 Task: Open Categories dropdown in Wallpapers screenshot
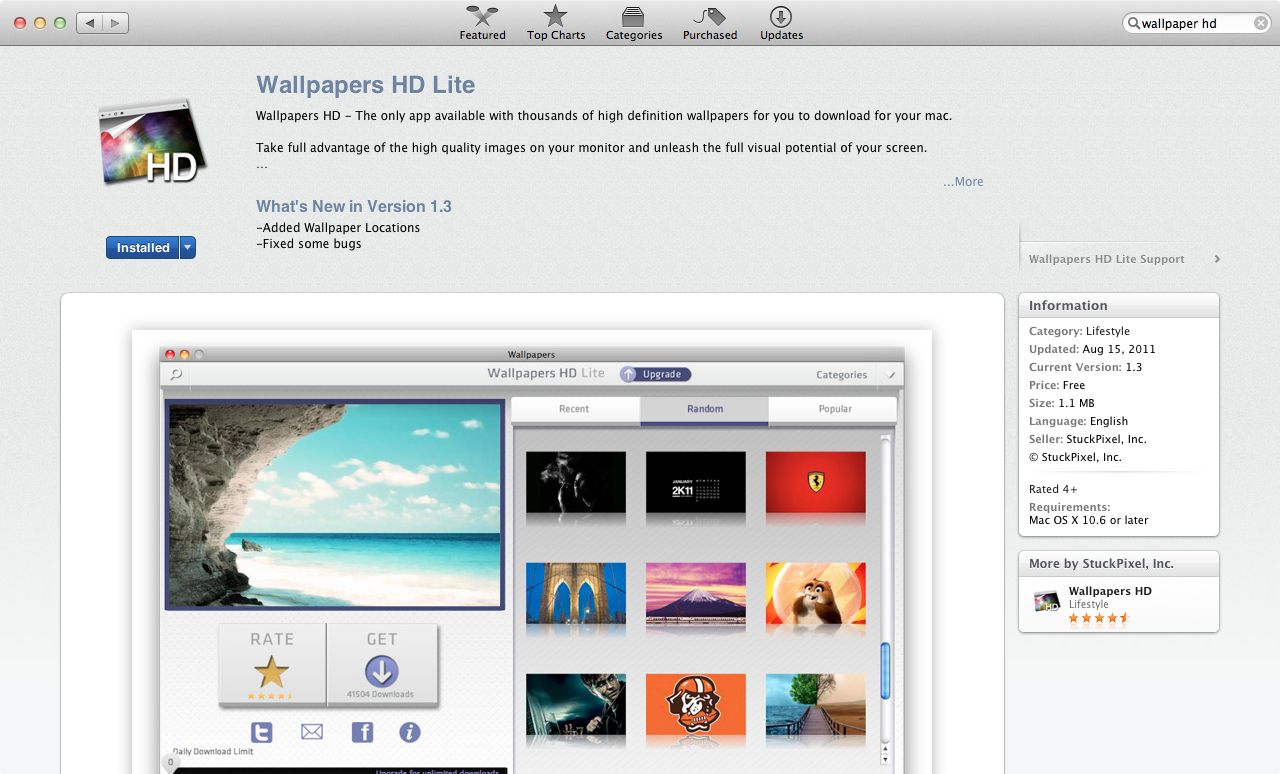(x=855, y=375)
